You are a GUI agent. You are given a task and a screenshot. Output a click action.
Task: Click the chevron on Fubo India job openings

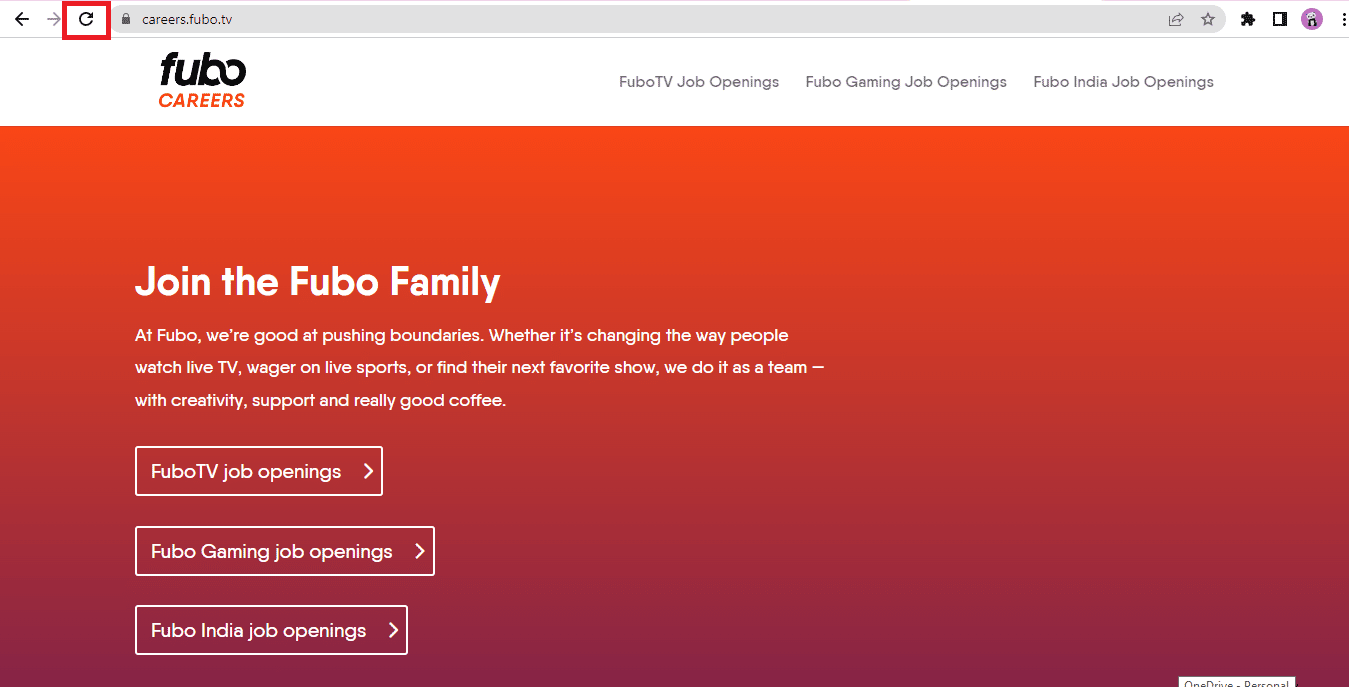pyautogui.click(x=394, y=630)
